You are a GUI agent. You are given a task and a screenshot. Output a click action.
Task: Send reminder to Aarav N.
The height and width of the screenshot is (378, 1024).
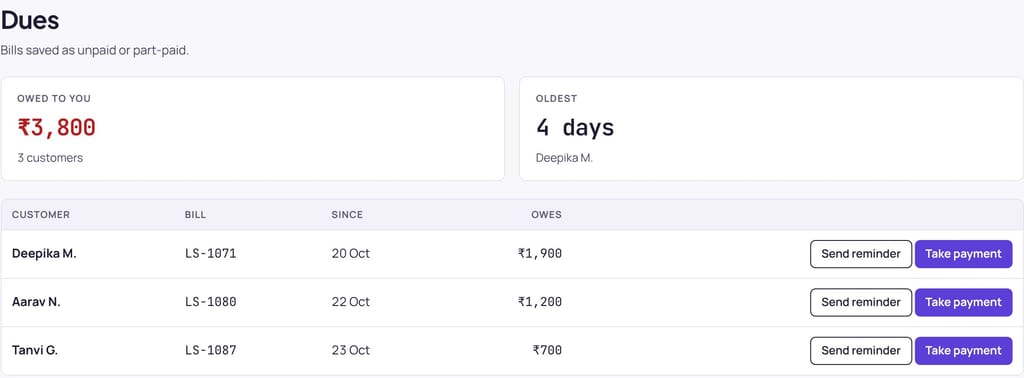point(861,302)
